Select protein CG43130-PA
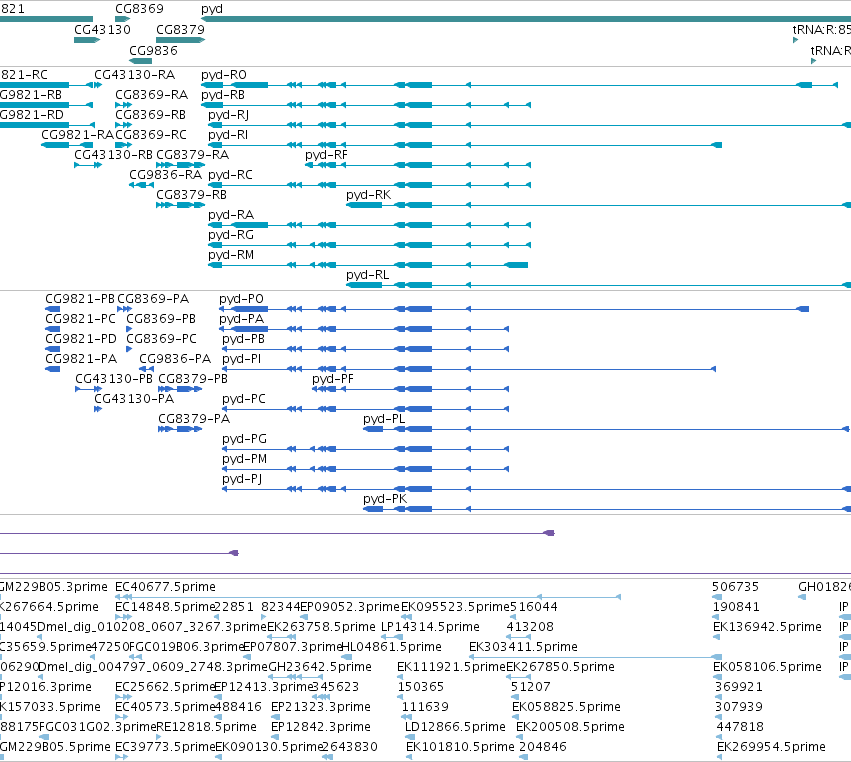The width and height of the screenshot is (851, 762). point(134,399)
